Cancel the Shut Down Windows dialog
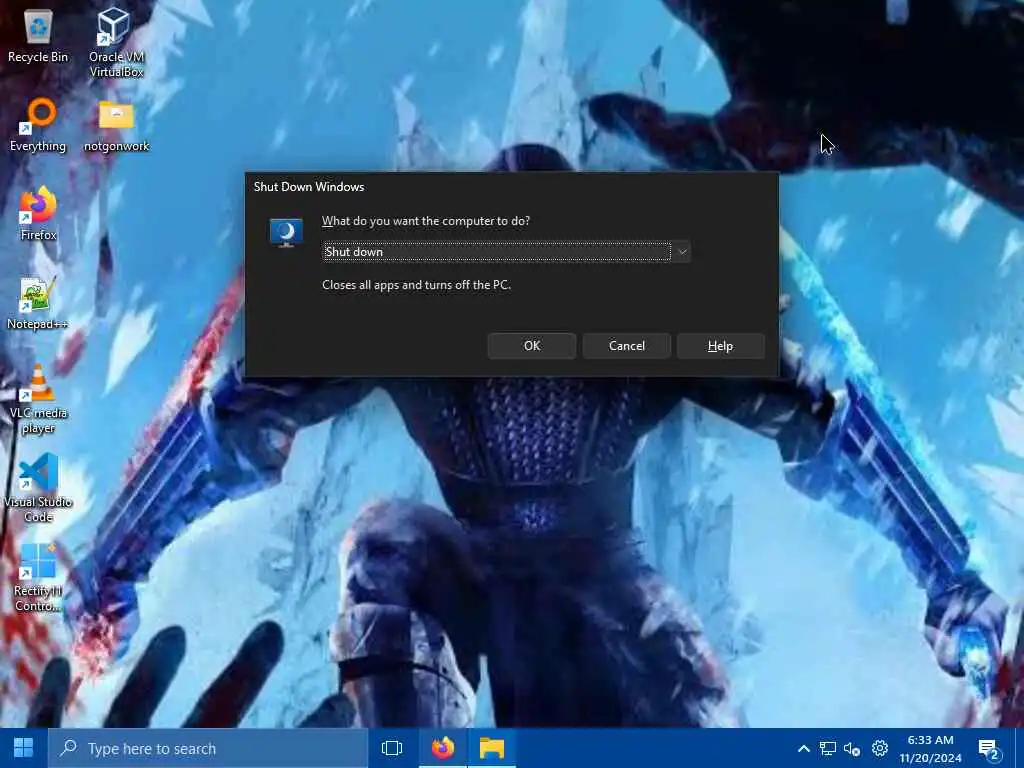Viewport: 1024px width, 768px height. click(626, 345)
